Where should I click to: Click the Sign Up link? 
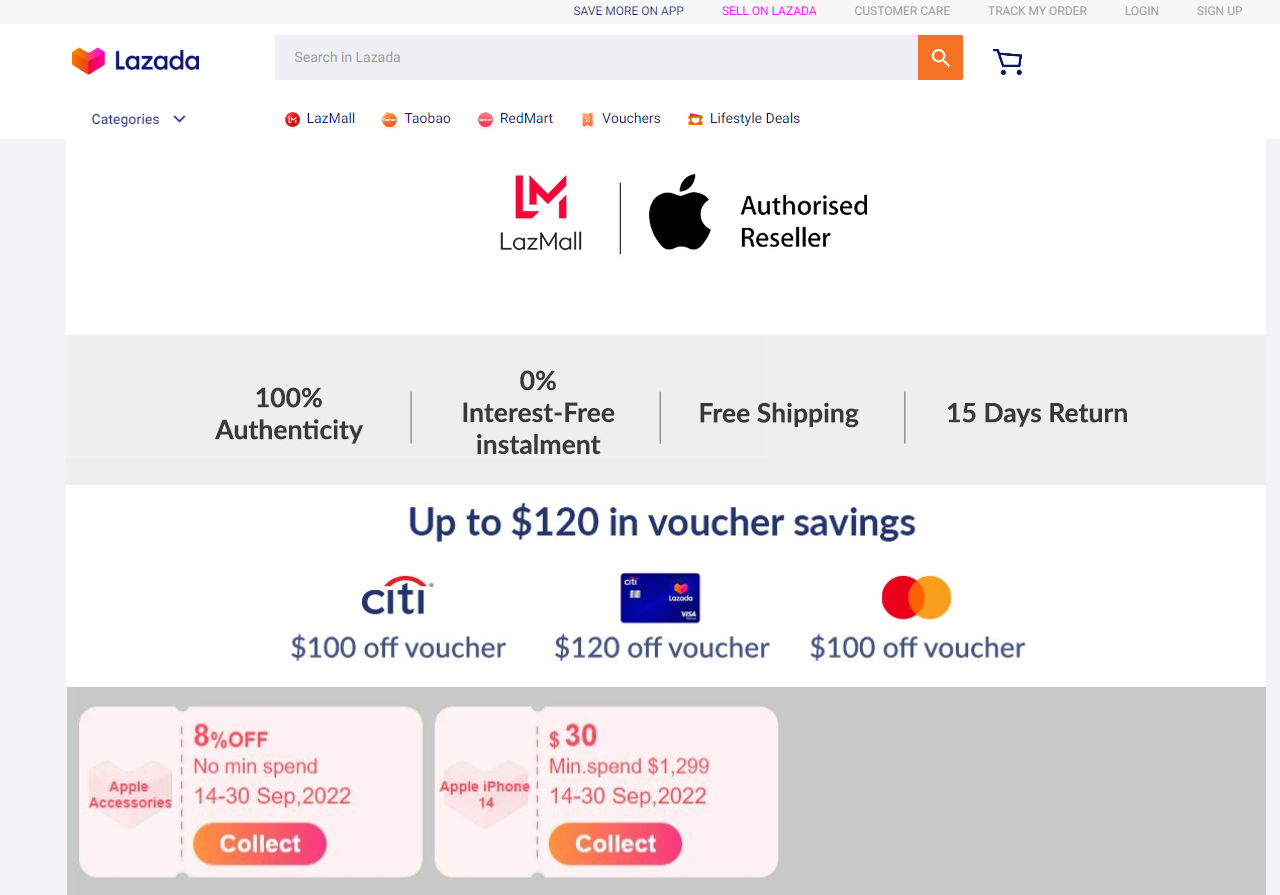(x=1219, y=11)
